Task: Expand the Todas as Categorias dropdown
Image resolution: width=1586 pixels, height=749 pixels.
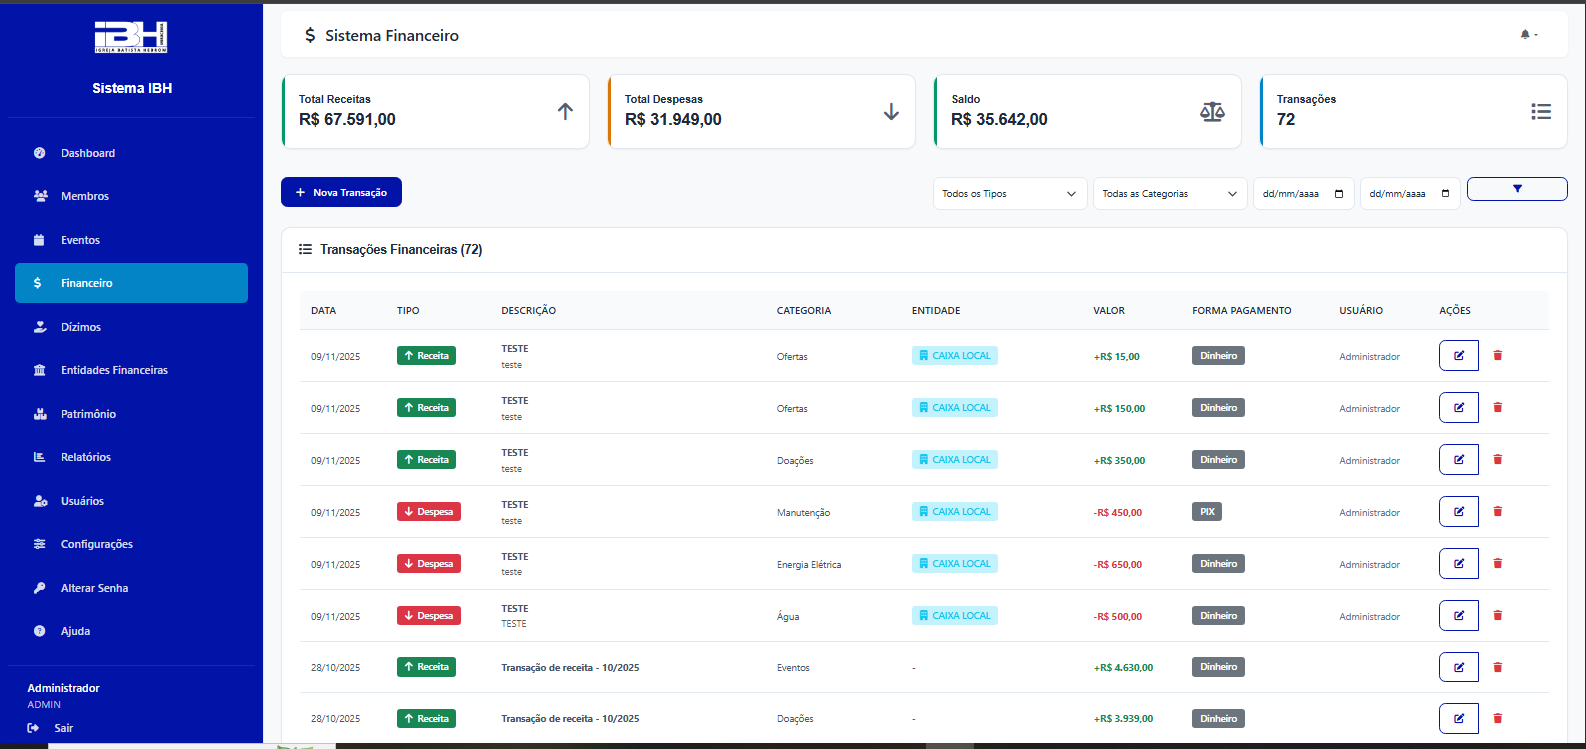Action: [1169, 194]
